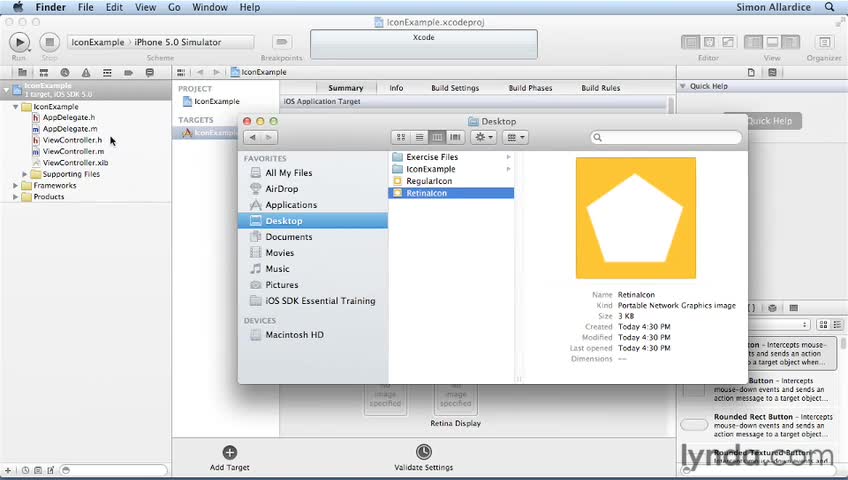The width and height of the screenshot is (848, 480).
Task: Click the Xcode Run button
Action: [19, 42]
